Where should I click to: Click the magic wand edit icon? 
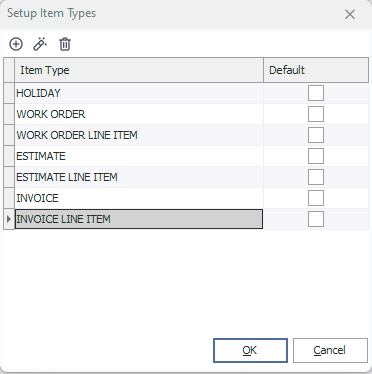pos(40,44)
